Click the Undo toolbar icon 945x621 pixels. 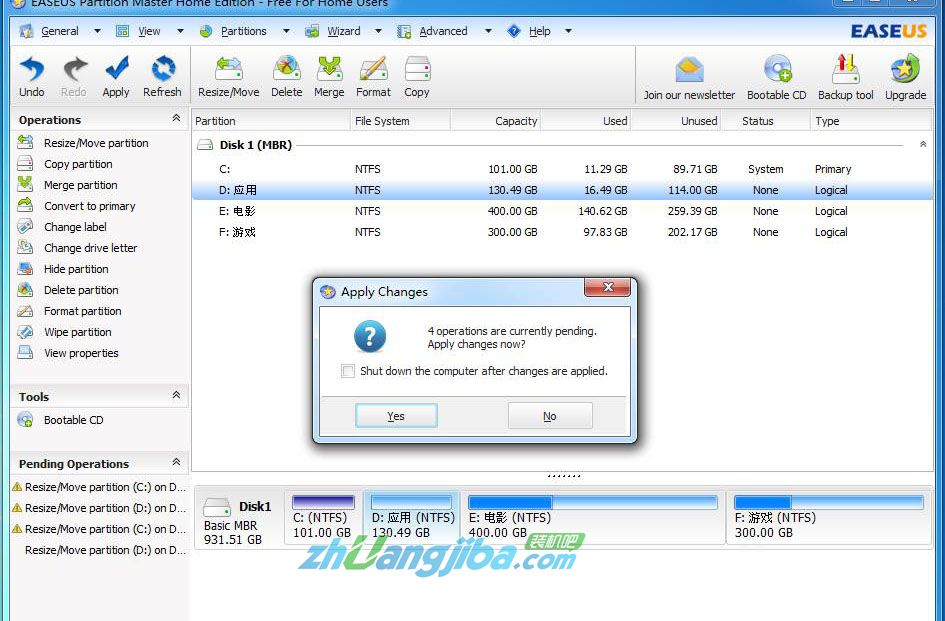32,70
